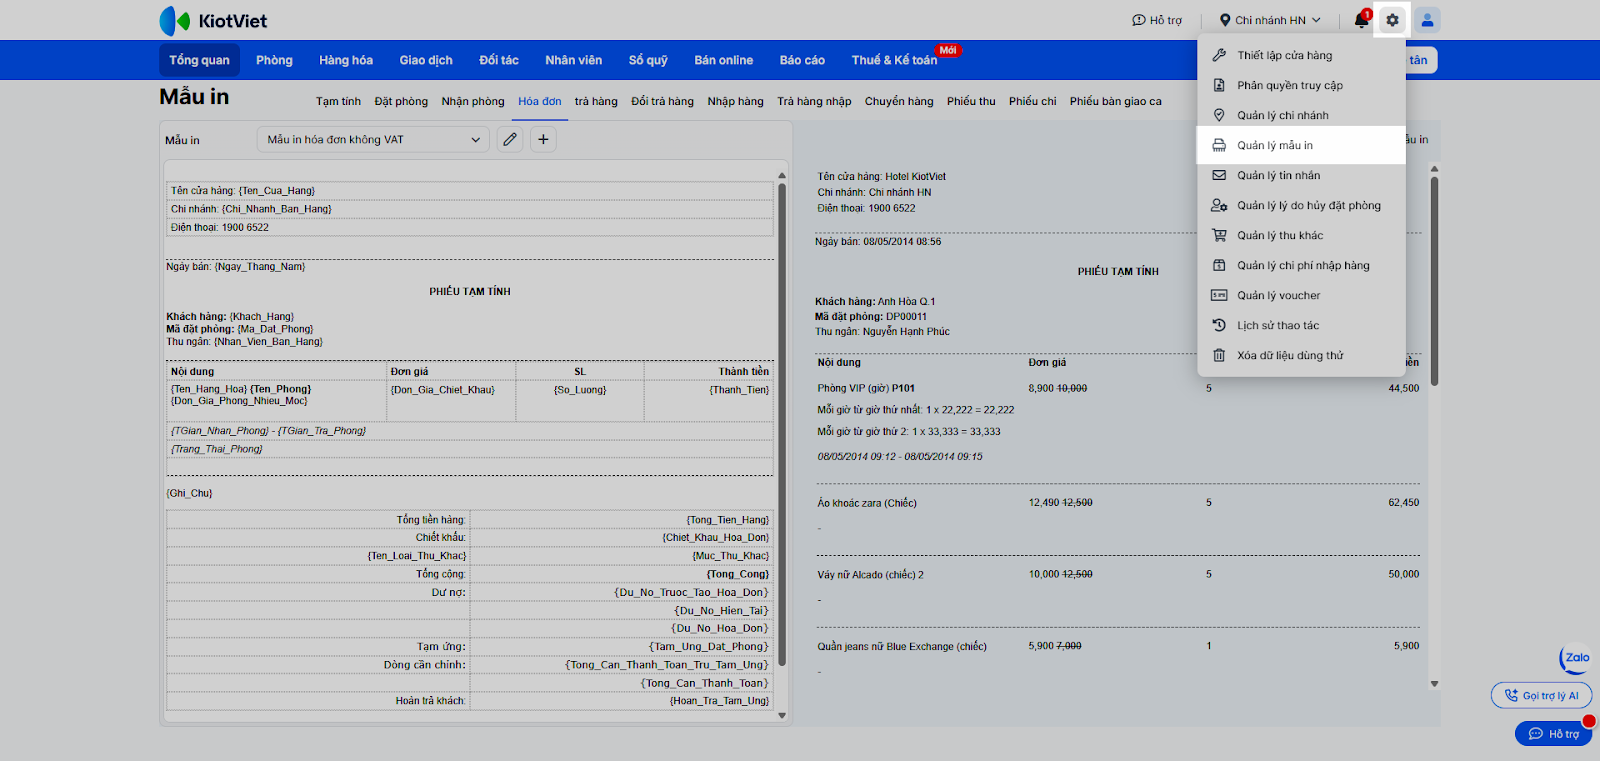Click the trash icon for Xóa dữ liệu dùng thử
The height and width of the screenshot is (761, 1600).
[x=1219, y=355]
